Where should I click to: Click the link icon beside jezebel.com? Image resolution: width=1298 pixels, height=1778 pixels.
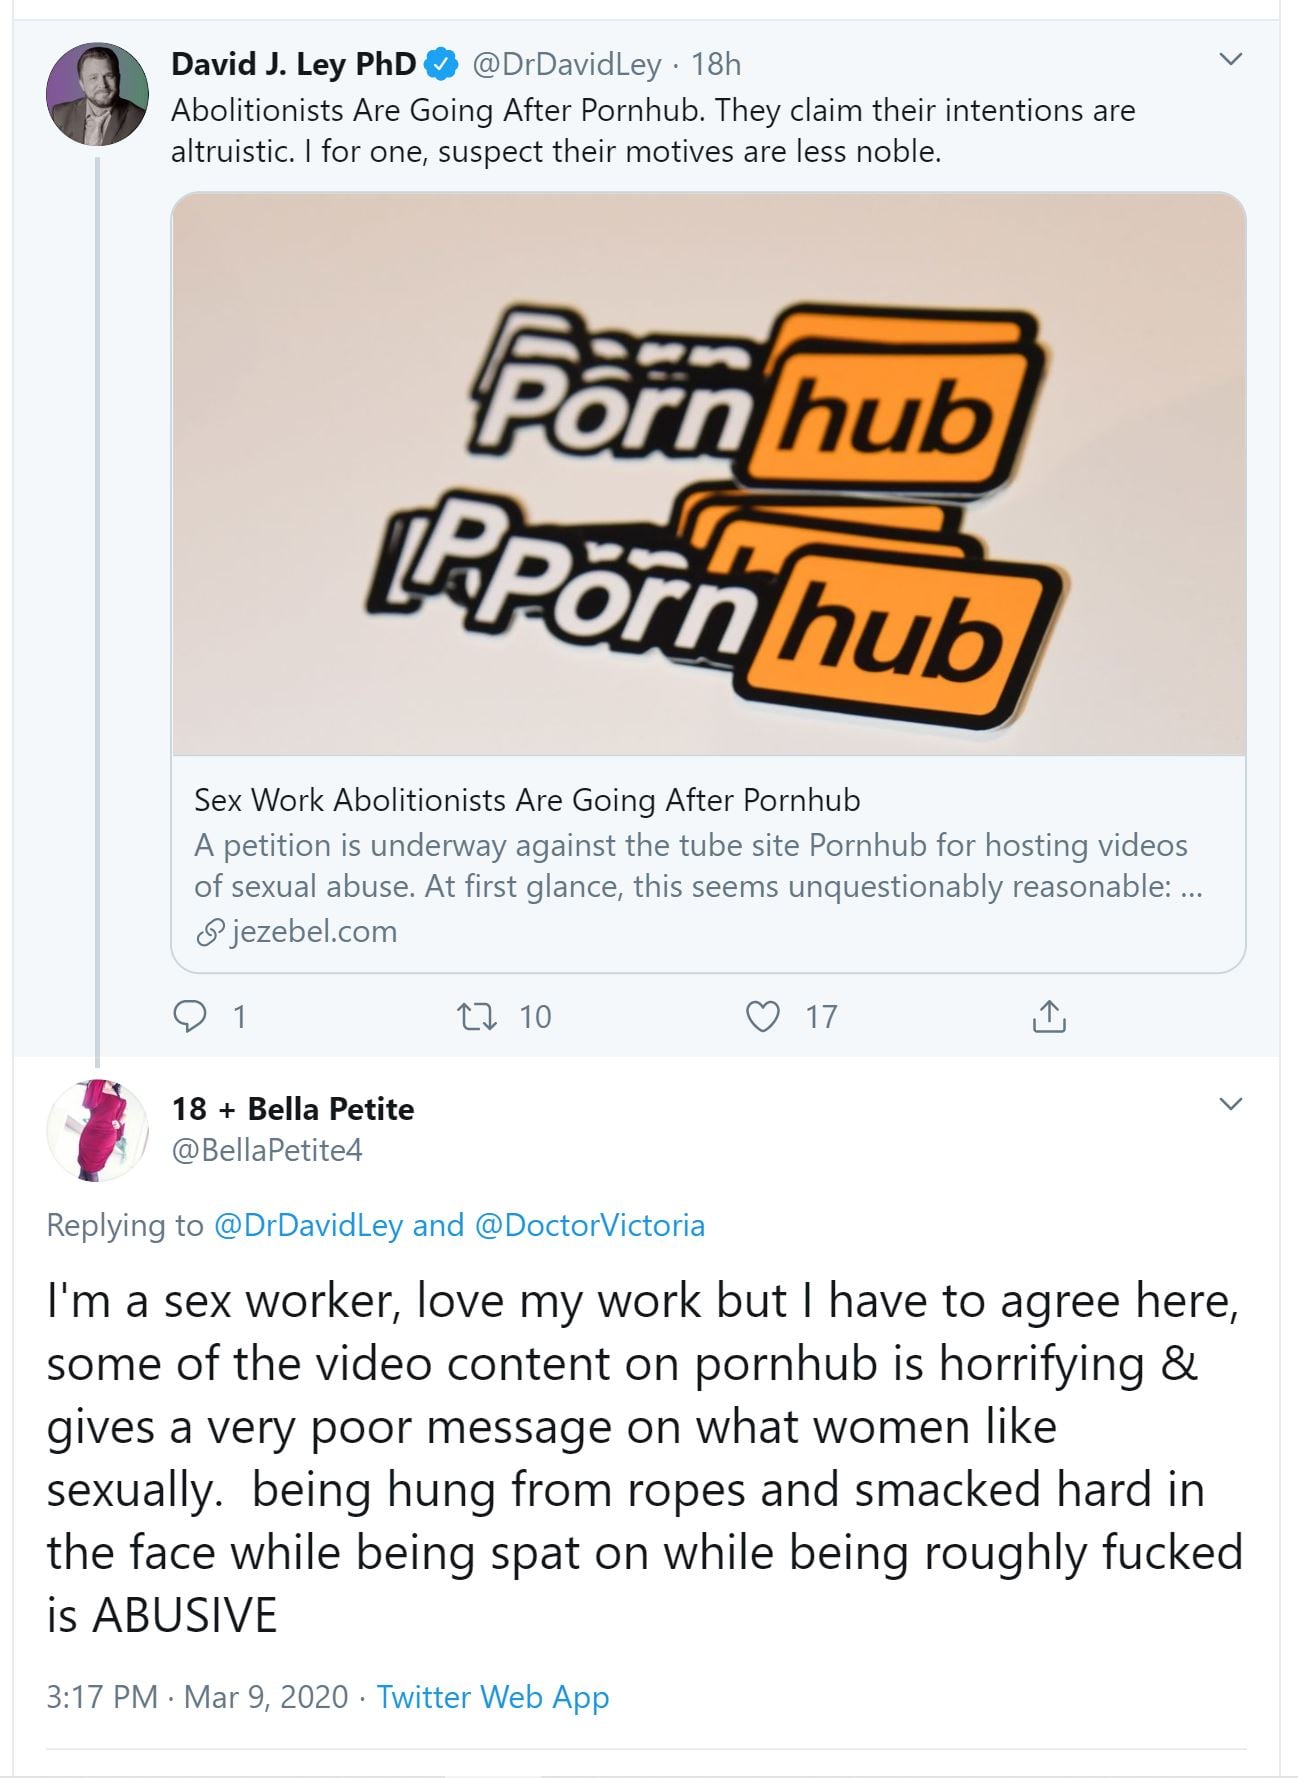[x=209, y=932]
